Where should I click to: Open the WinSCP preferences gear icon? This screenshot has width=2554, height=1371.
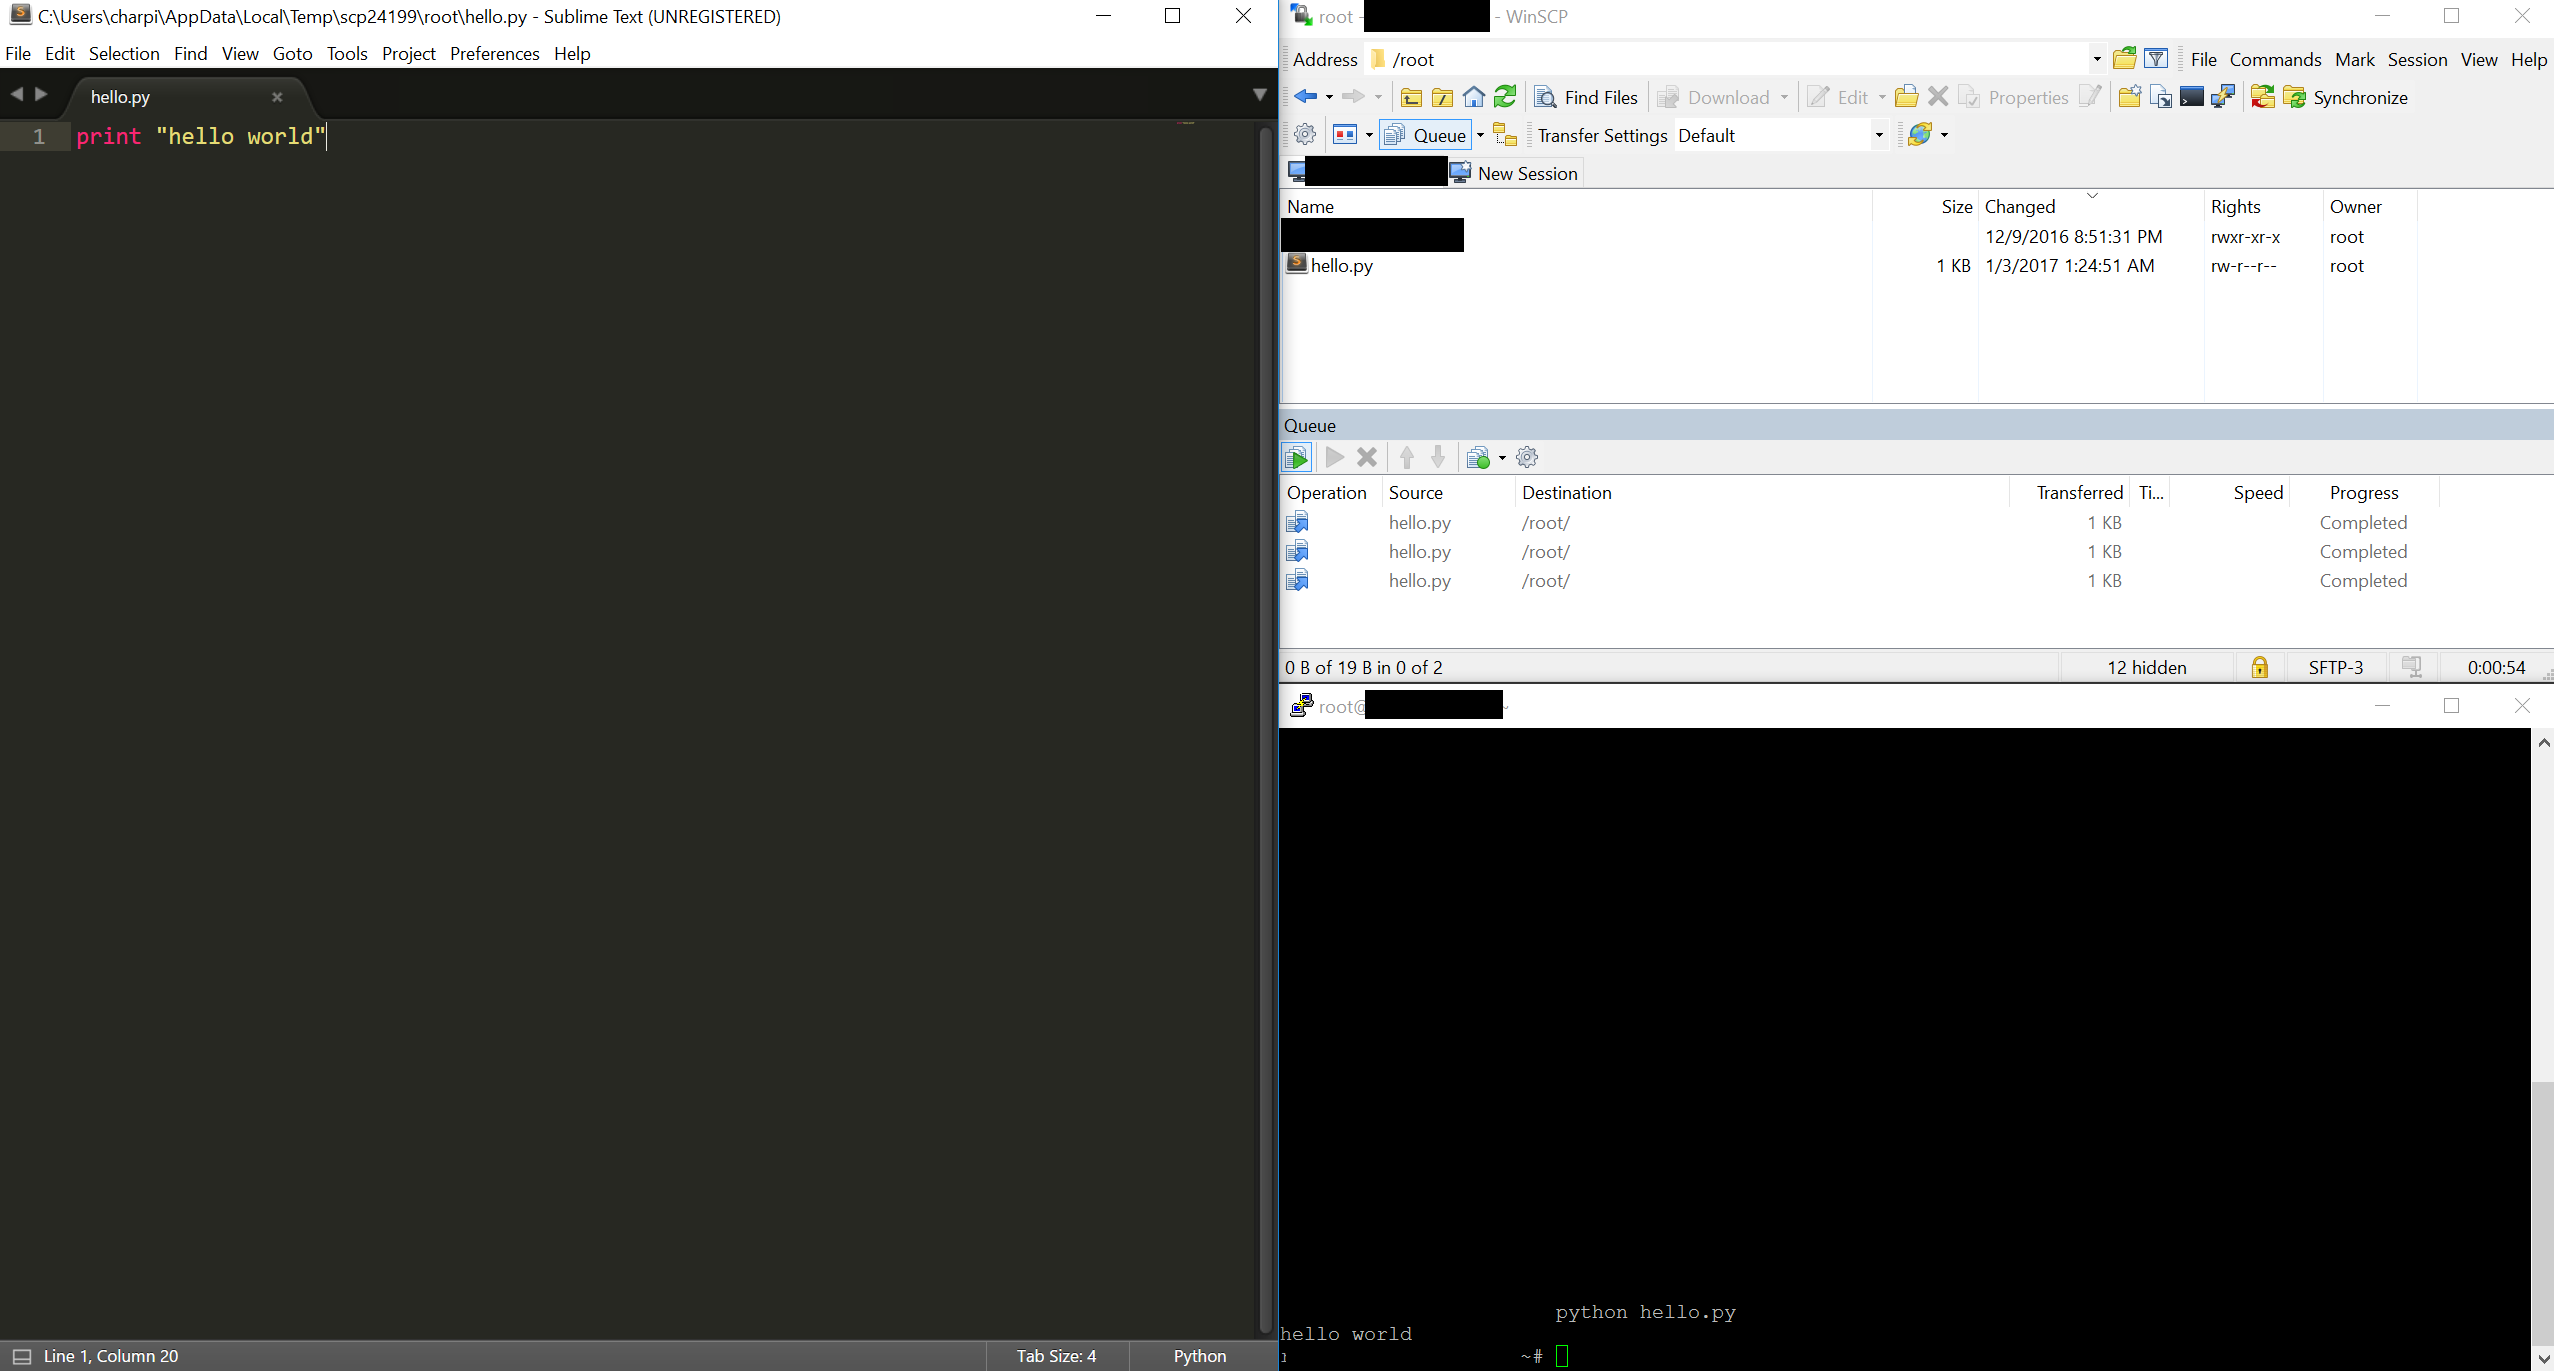pyautogui.click(x=1305, y=135)
